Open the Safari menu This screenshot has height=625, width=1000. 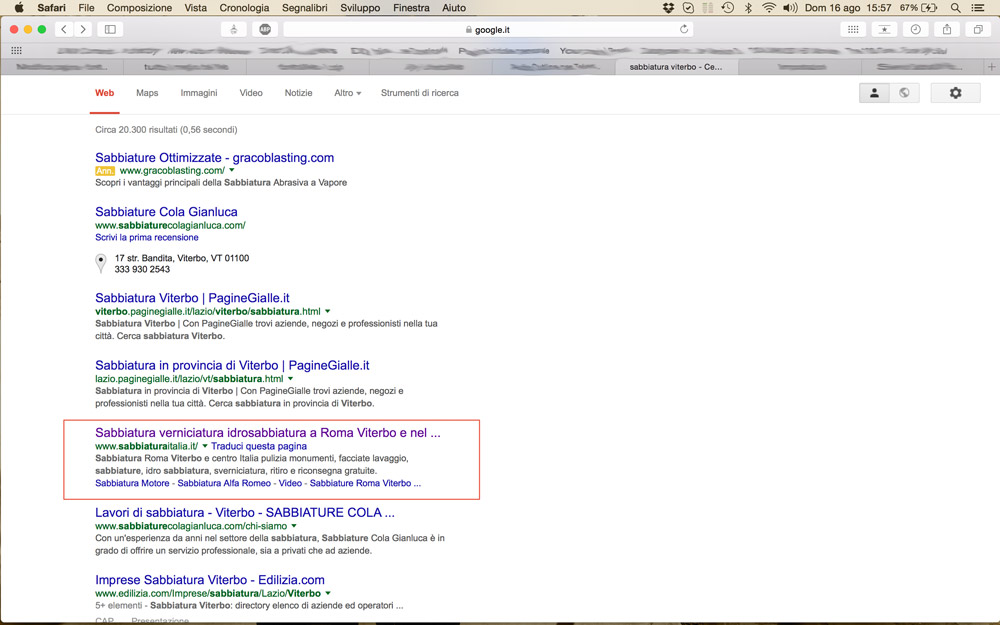point(52,8)
